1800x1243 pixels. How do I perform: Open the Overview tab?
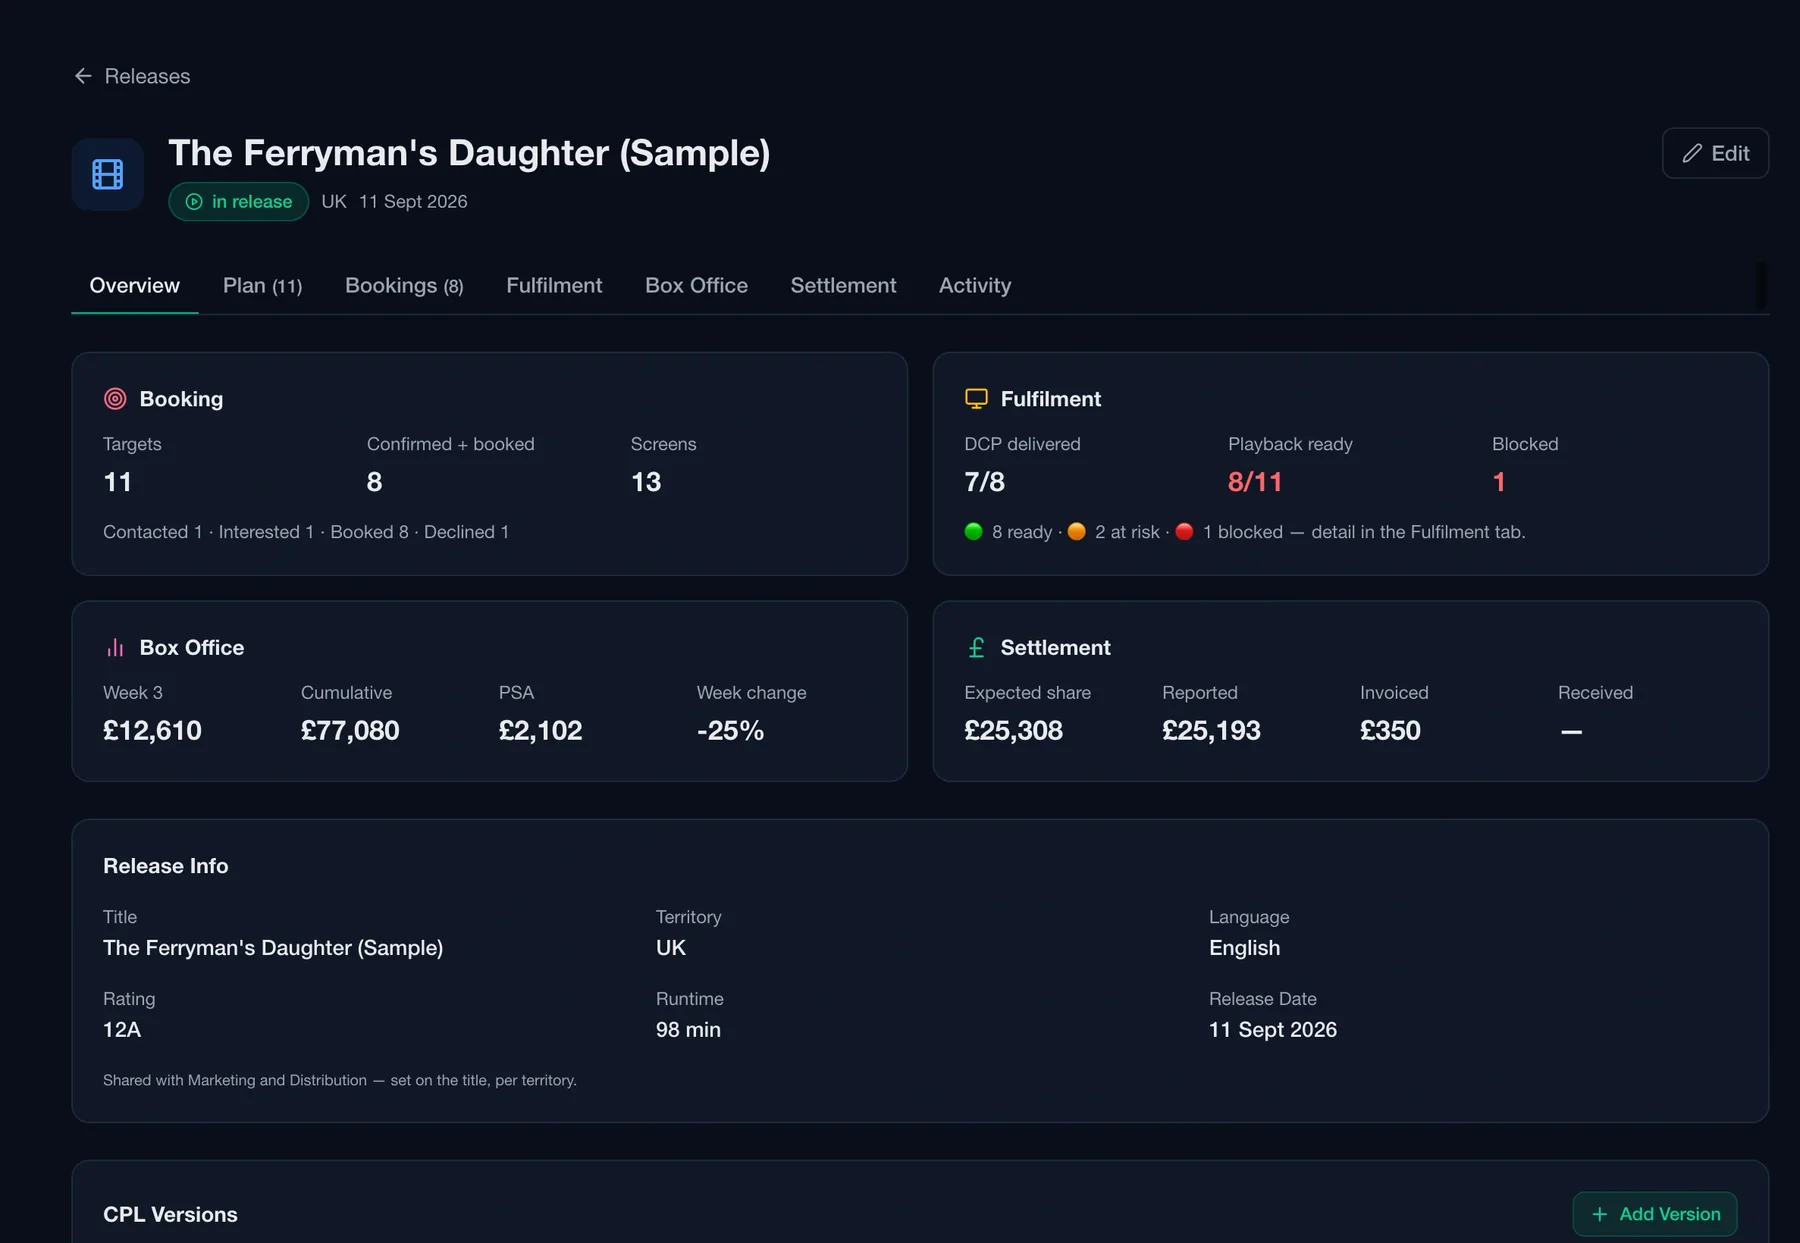tap(135, 286)
